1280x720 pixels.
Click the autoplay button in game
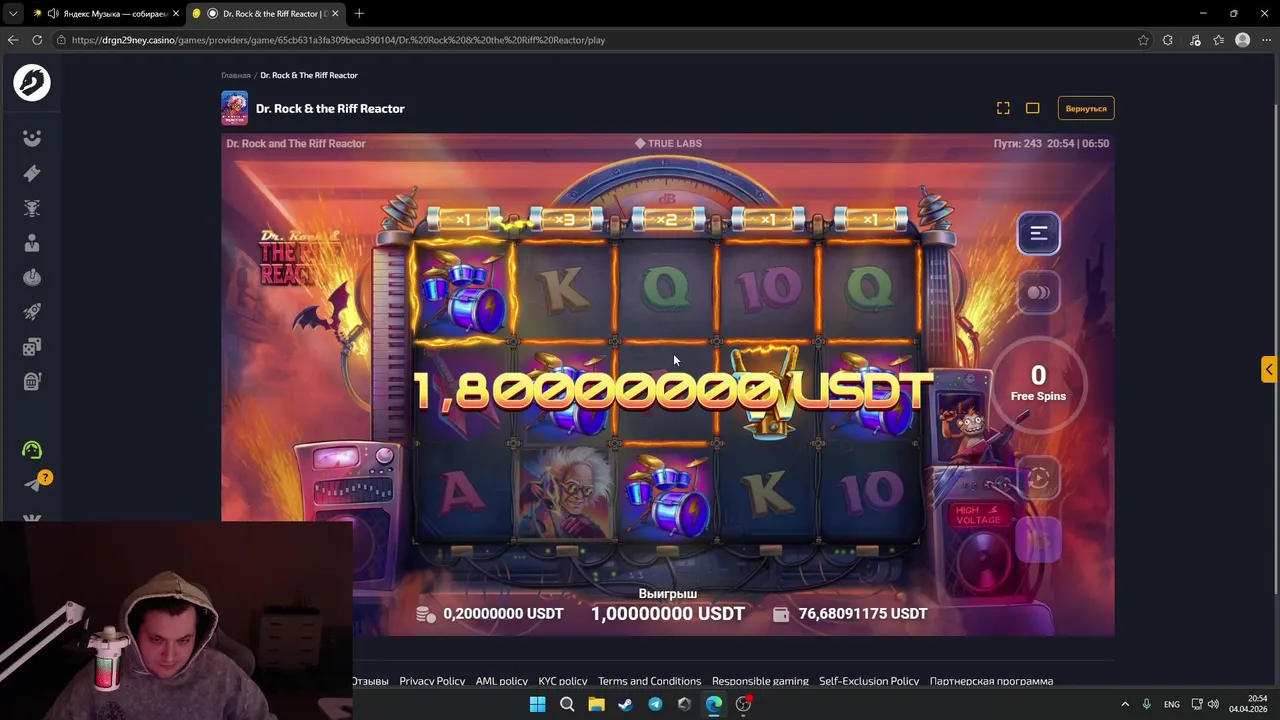(x=1038, y=478)
